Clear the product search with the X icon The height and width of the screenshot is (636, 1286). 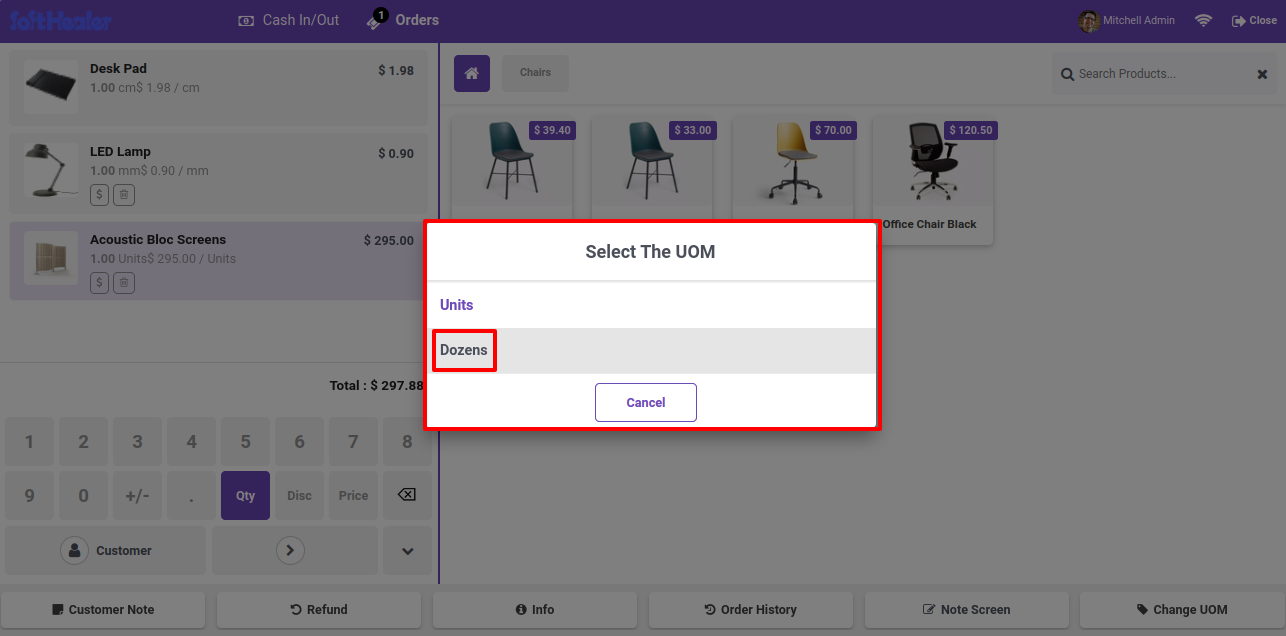point(1262,74)
